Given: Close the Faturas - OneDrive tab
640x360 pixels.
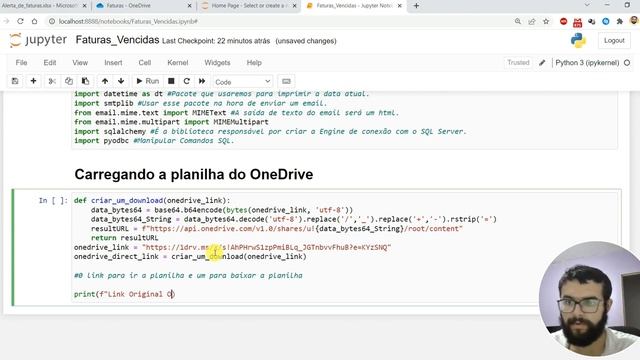Looking at the screenshot, I should 189,6.
